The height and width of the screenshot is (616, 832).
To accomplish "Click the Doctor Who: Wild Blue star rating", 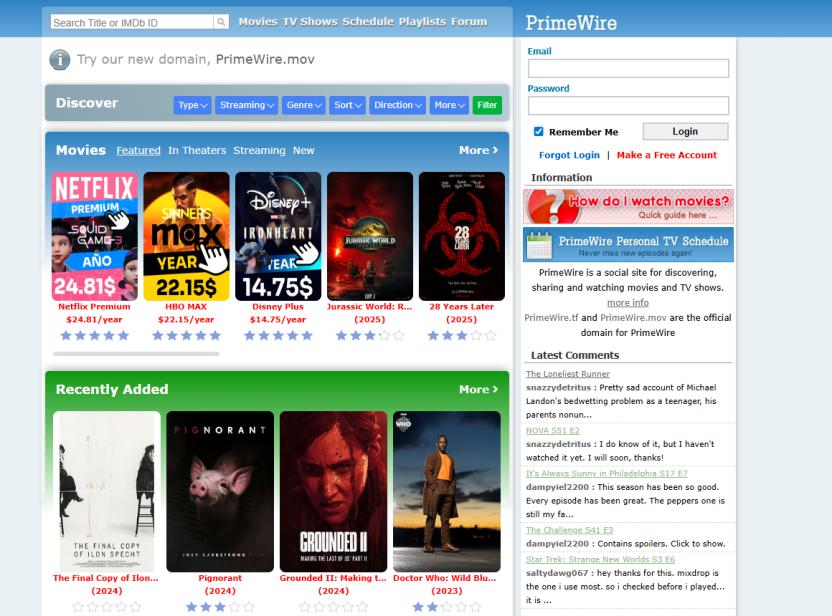I will (x=447, y=606).
